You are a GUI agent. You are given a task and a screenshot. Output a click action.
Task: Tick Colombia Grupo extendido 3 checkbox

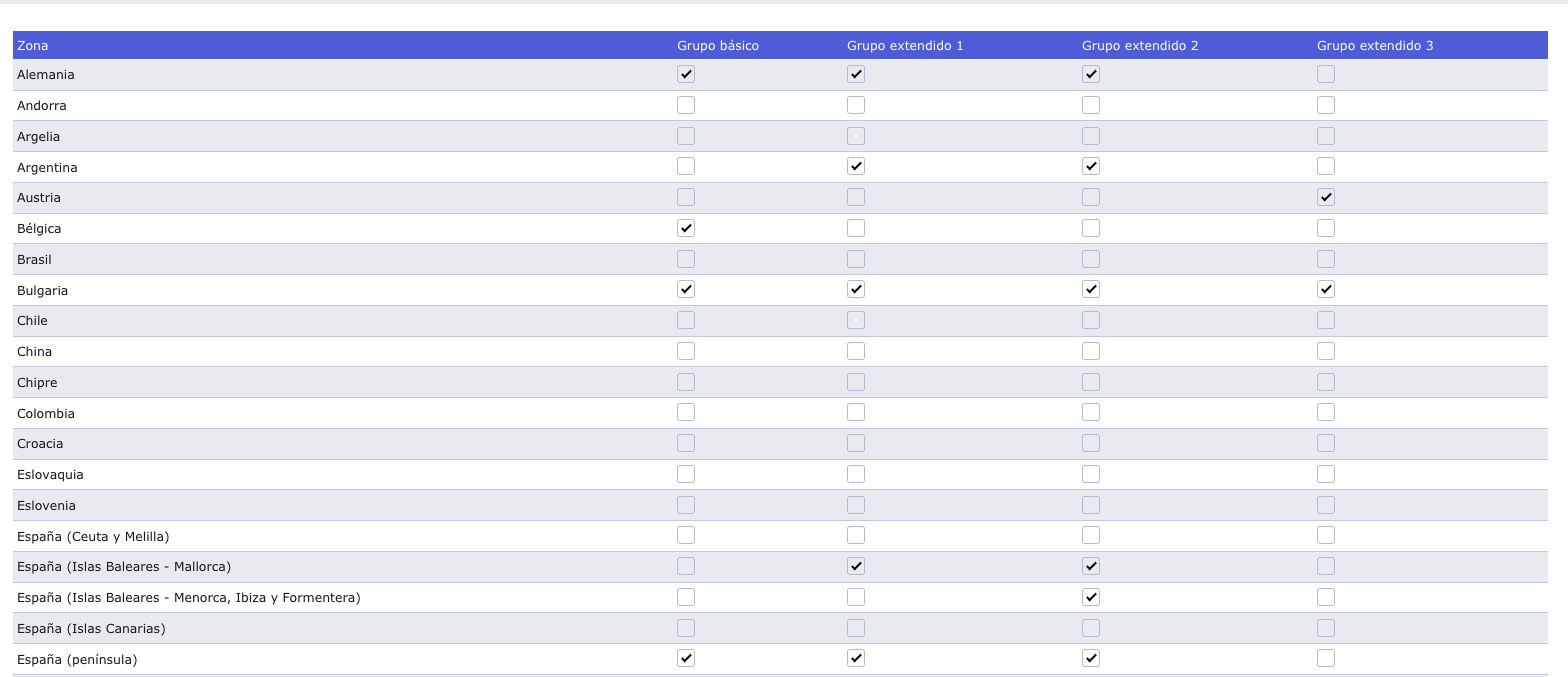1326,412
